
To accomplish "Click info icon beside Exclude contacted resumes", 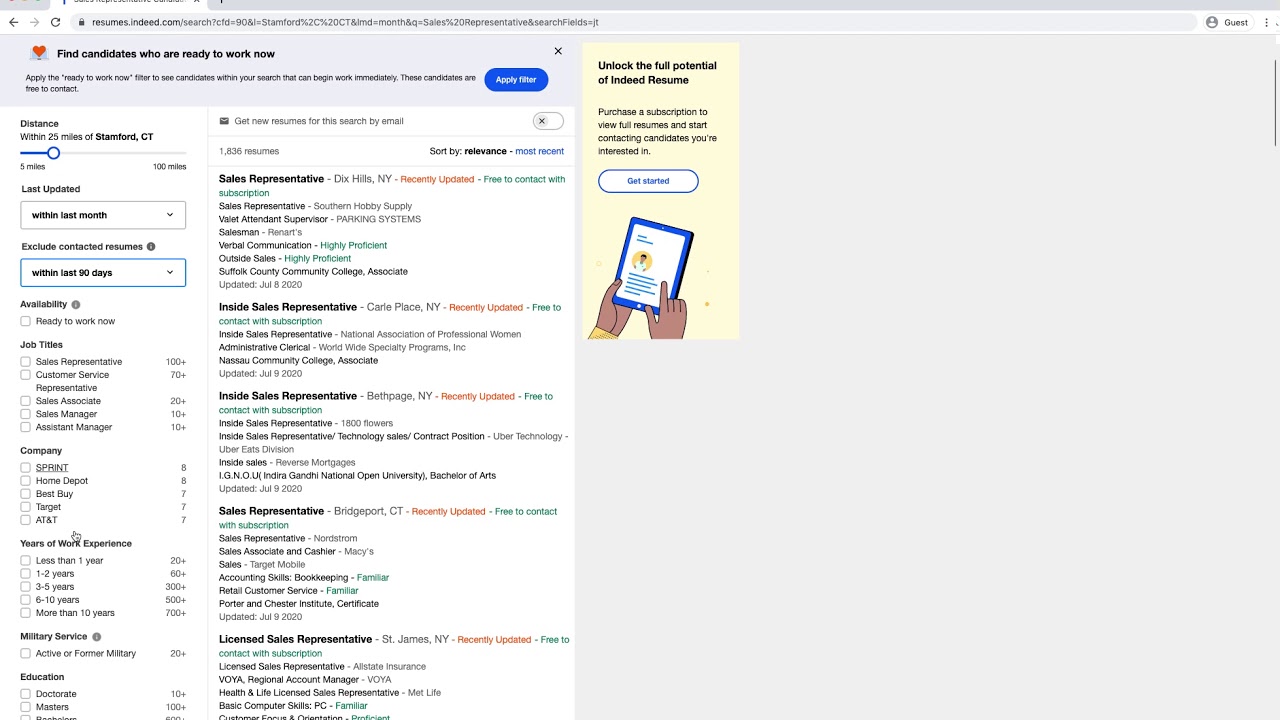I will (151, 246).
